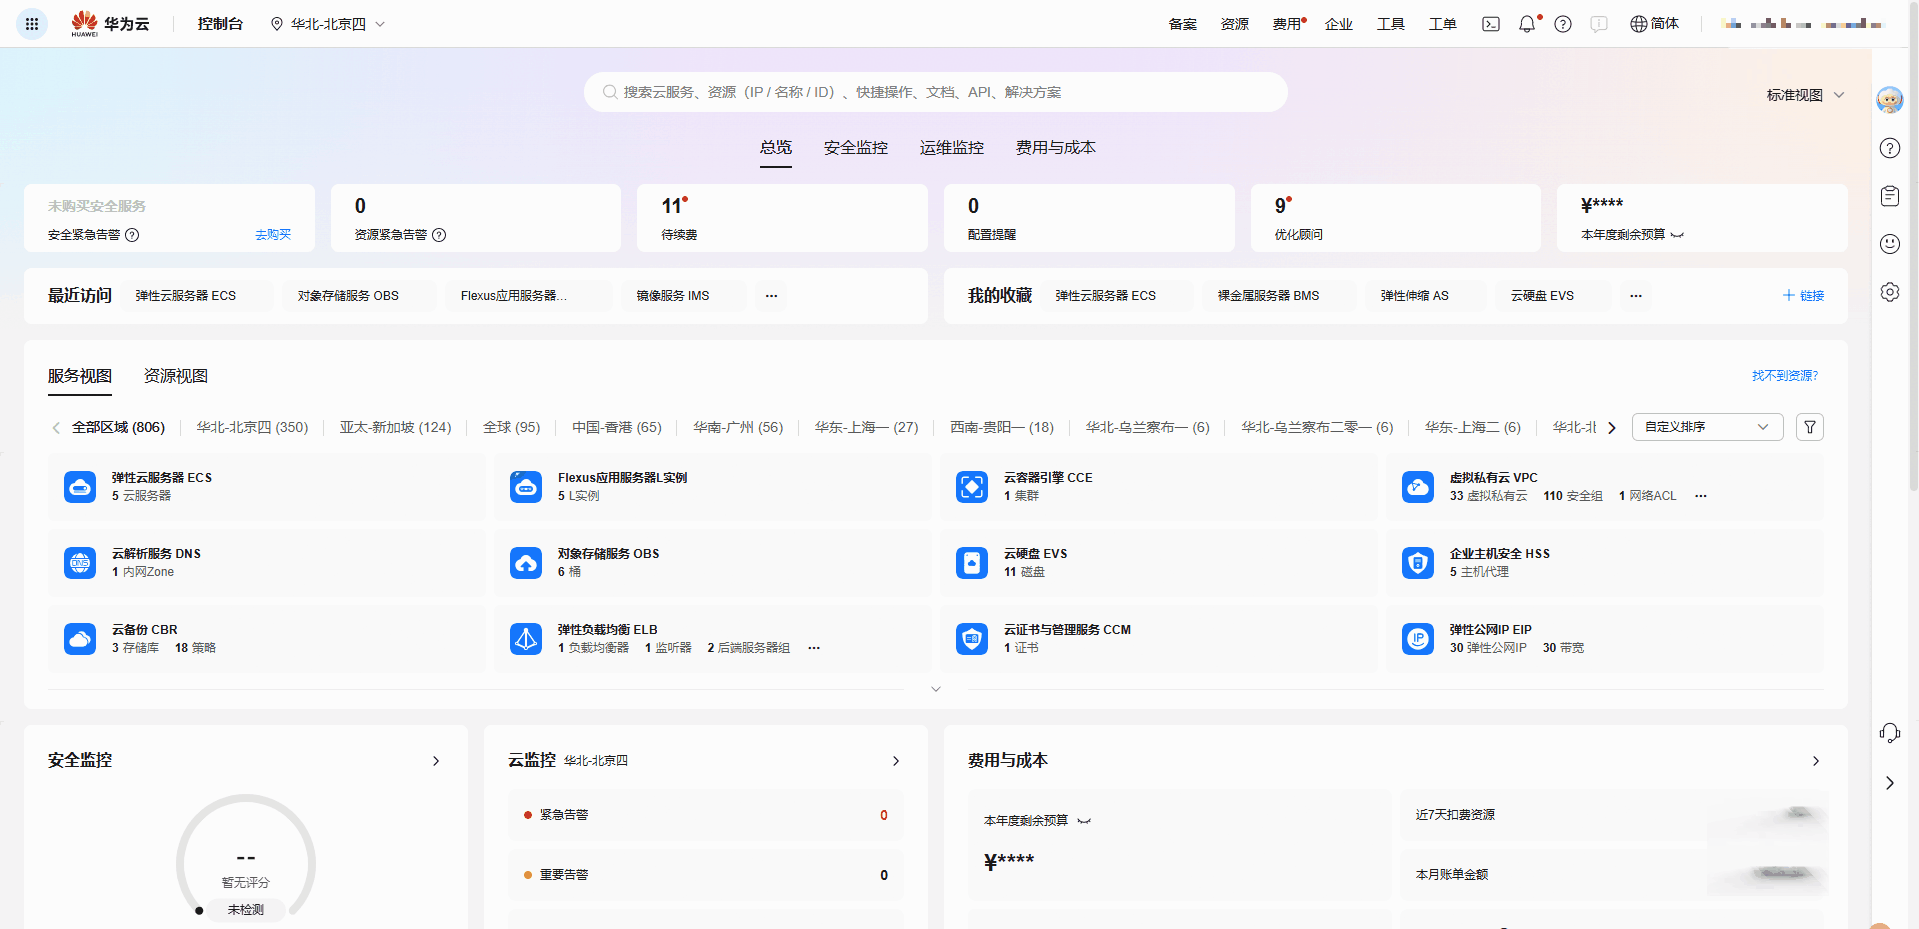Image resolution: width=1919 pixels, height=929 pixels.
Task: Open the DNS service icon
Action: point(80,563)
